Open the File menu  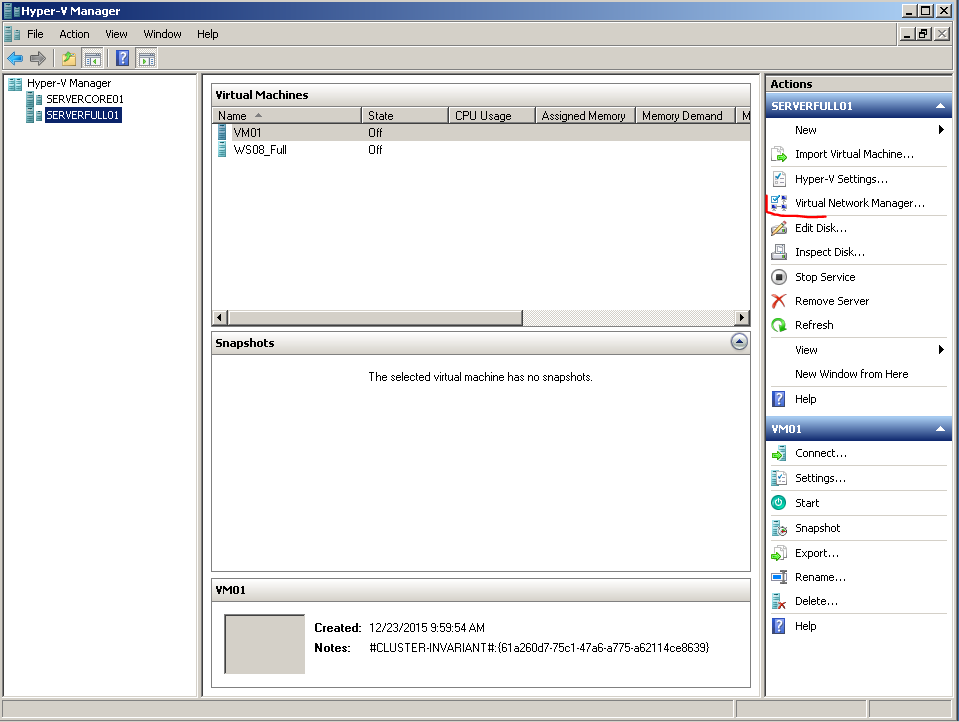pos(35,34)
